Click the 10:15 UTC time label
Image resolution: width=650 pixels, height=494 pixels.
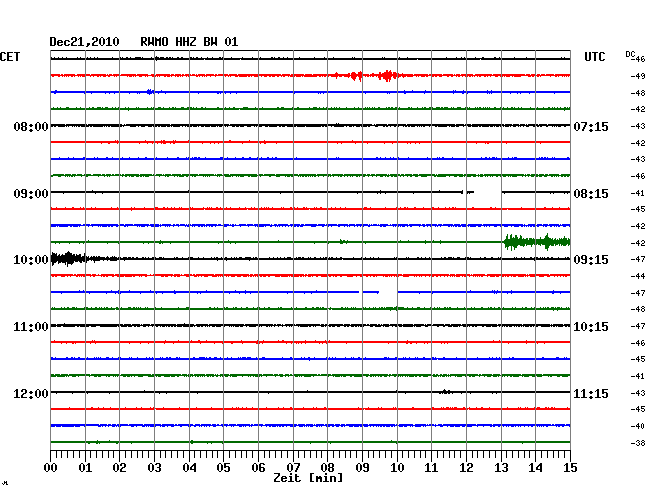pos(591,327)
